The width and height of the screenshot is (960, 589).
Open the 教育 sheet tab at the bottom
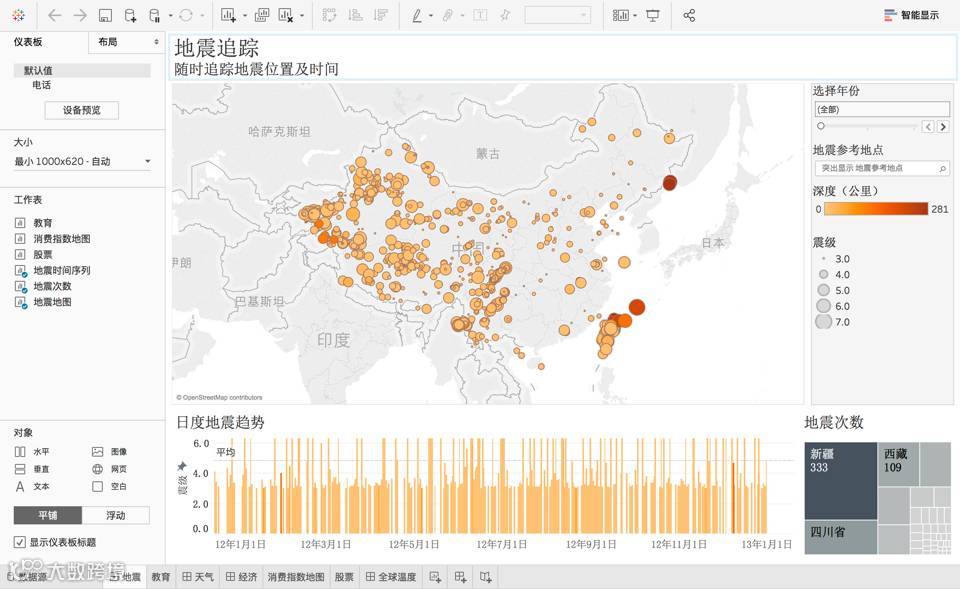(x=160, y=577)
